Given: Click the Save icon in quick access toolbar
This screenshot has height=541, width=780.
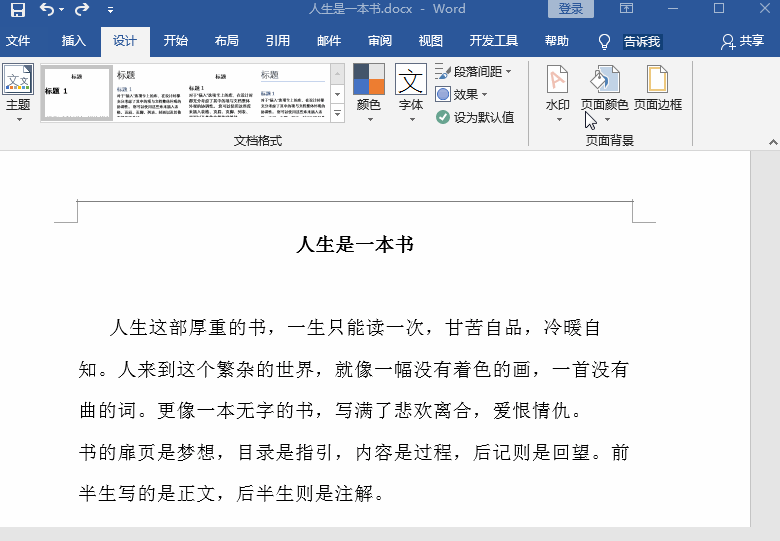Looking at the screenshot, I should (x=17, y=10).
